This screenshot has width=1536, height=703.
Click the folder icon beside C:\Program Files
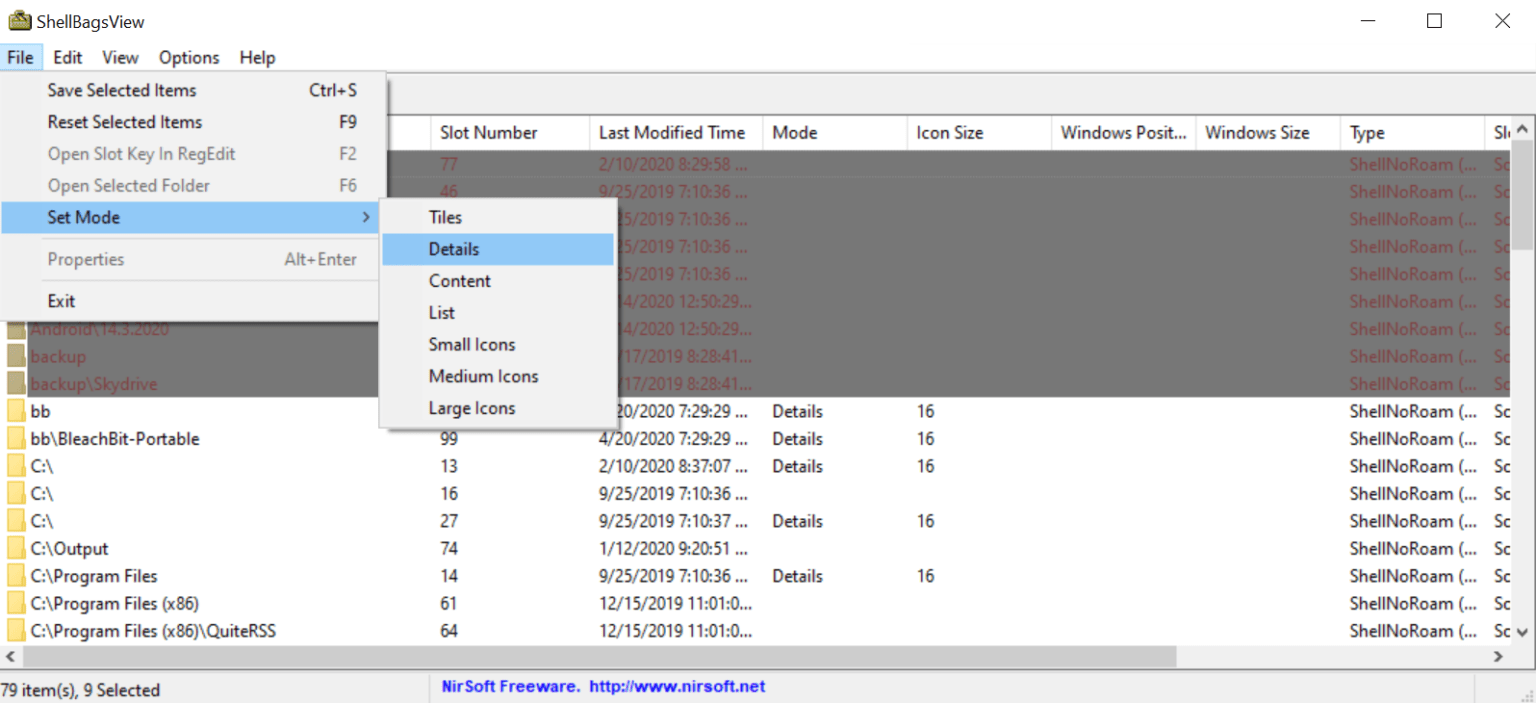[x=16, y=575]
